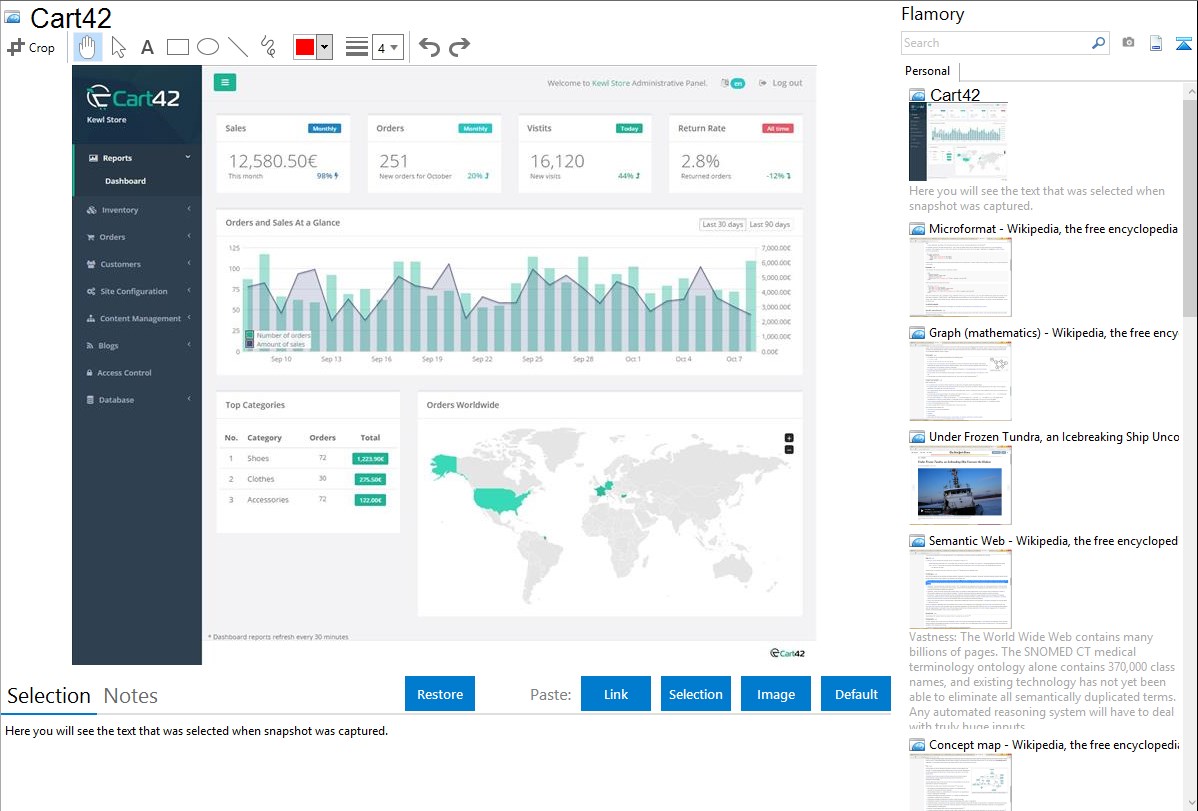
Task: Click the map zoom-in plus button
Action: [789, 438]
